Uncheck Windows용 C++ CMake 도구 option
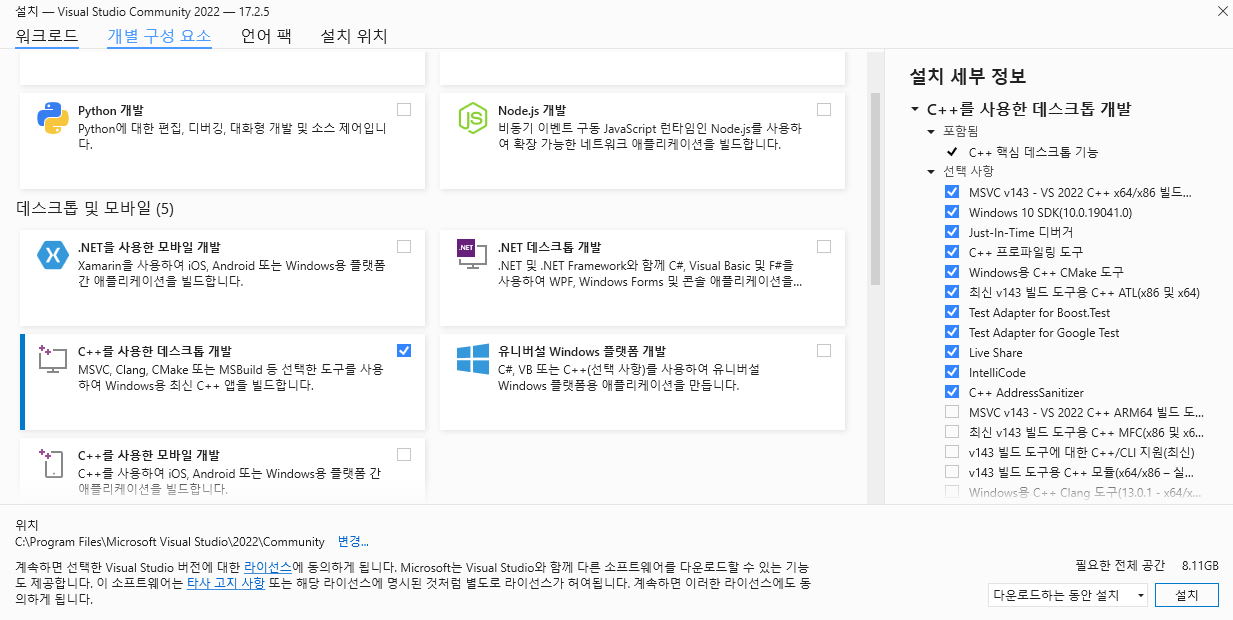 point(952,272)
